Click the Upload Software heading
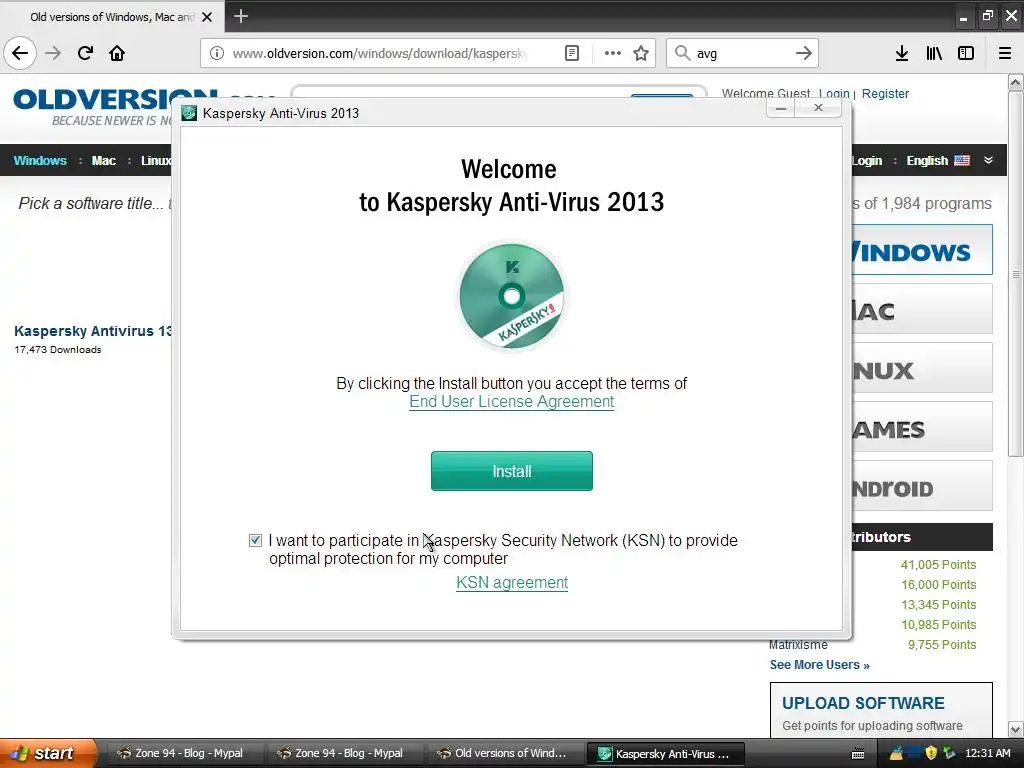 pyautogui.click(x=863, y=703)
